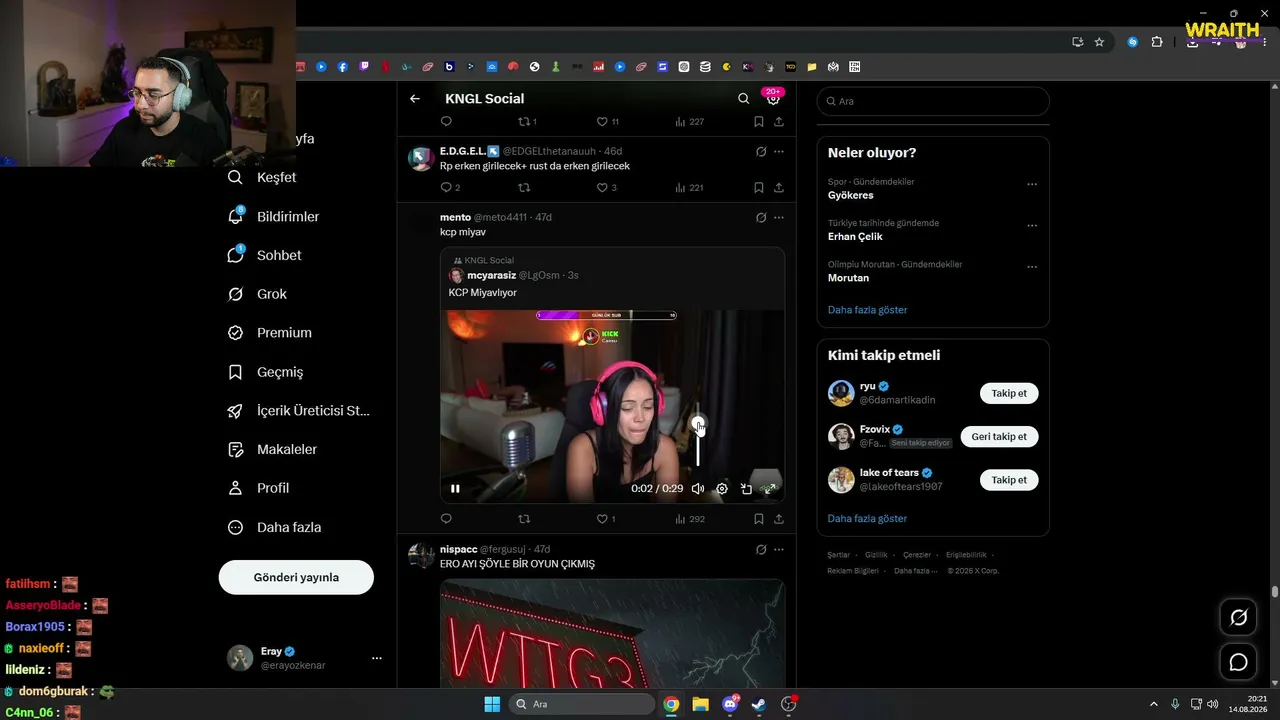The height and width of the screenshot is (720, 1280).
Task: Share mento's kcp miyav post
Action: tap(779, 519)
